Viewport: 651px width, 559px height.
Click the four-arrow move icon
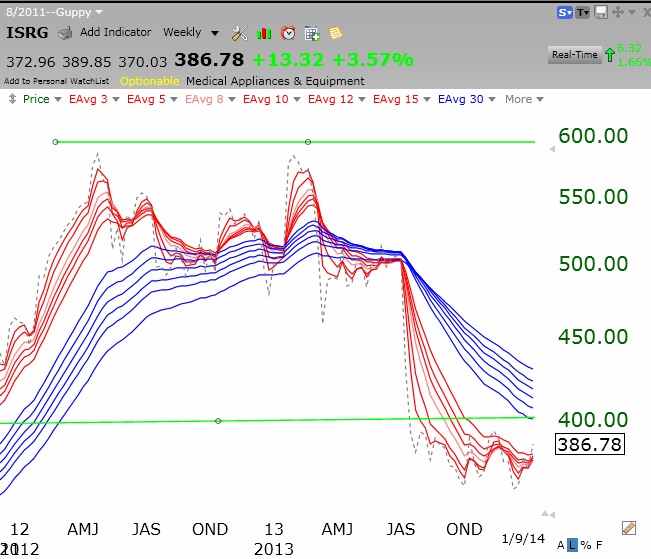[x=618, y=12]
